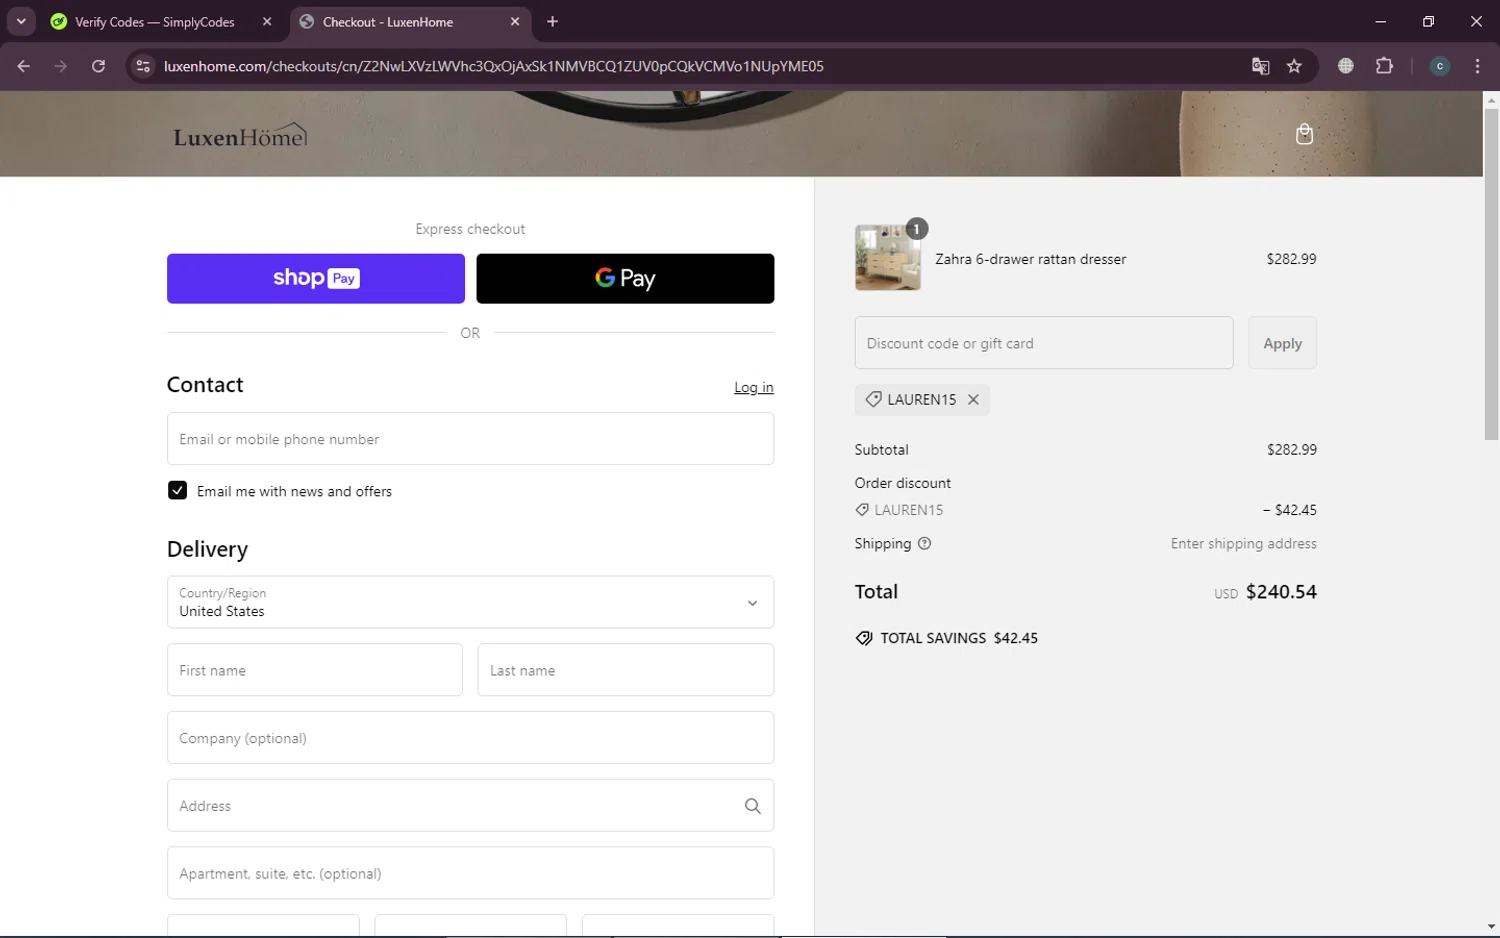Open the Chrome profile avatar

[1439, 66]
